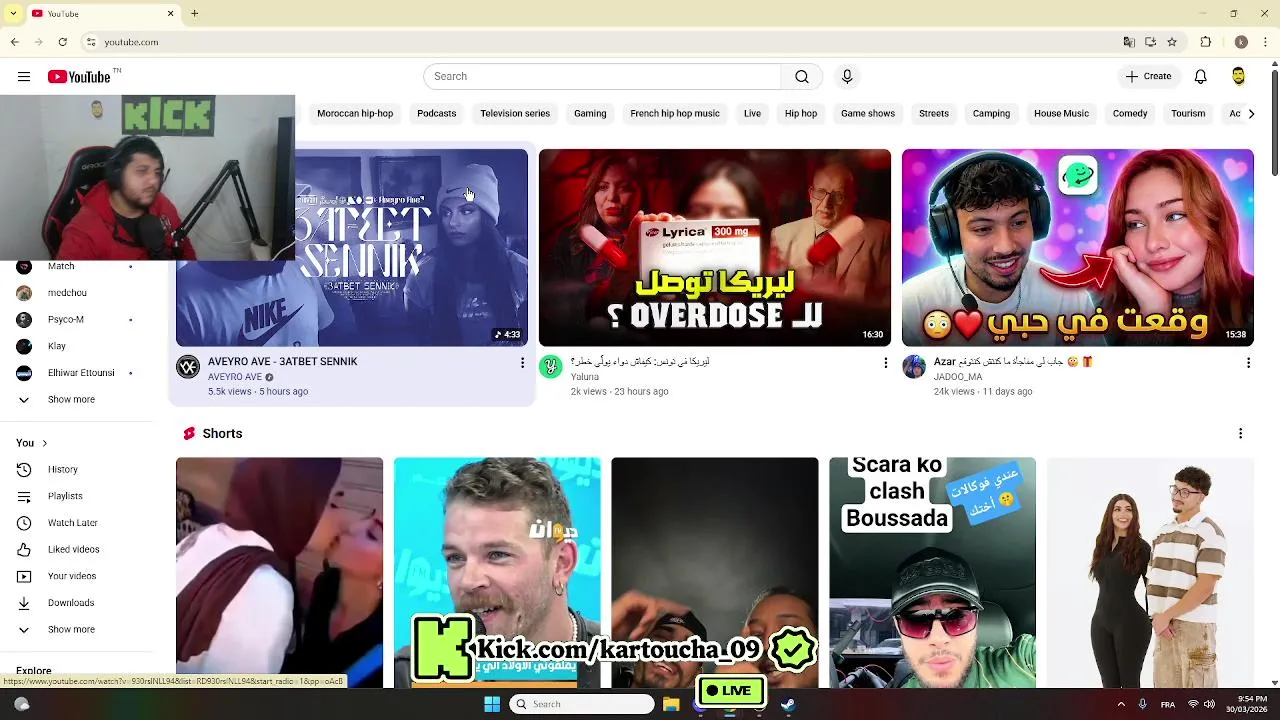Viewport: 1280px width, 720px height.
Task: Open the Scara ko clash Boussada short
Action: point(932,572)
